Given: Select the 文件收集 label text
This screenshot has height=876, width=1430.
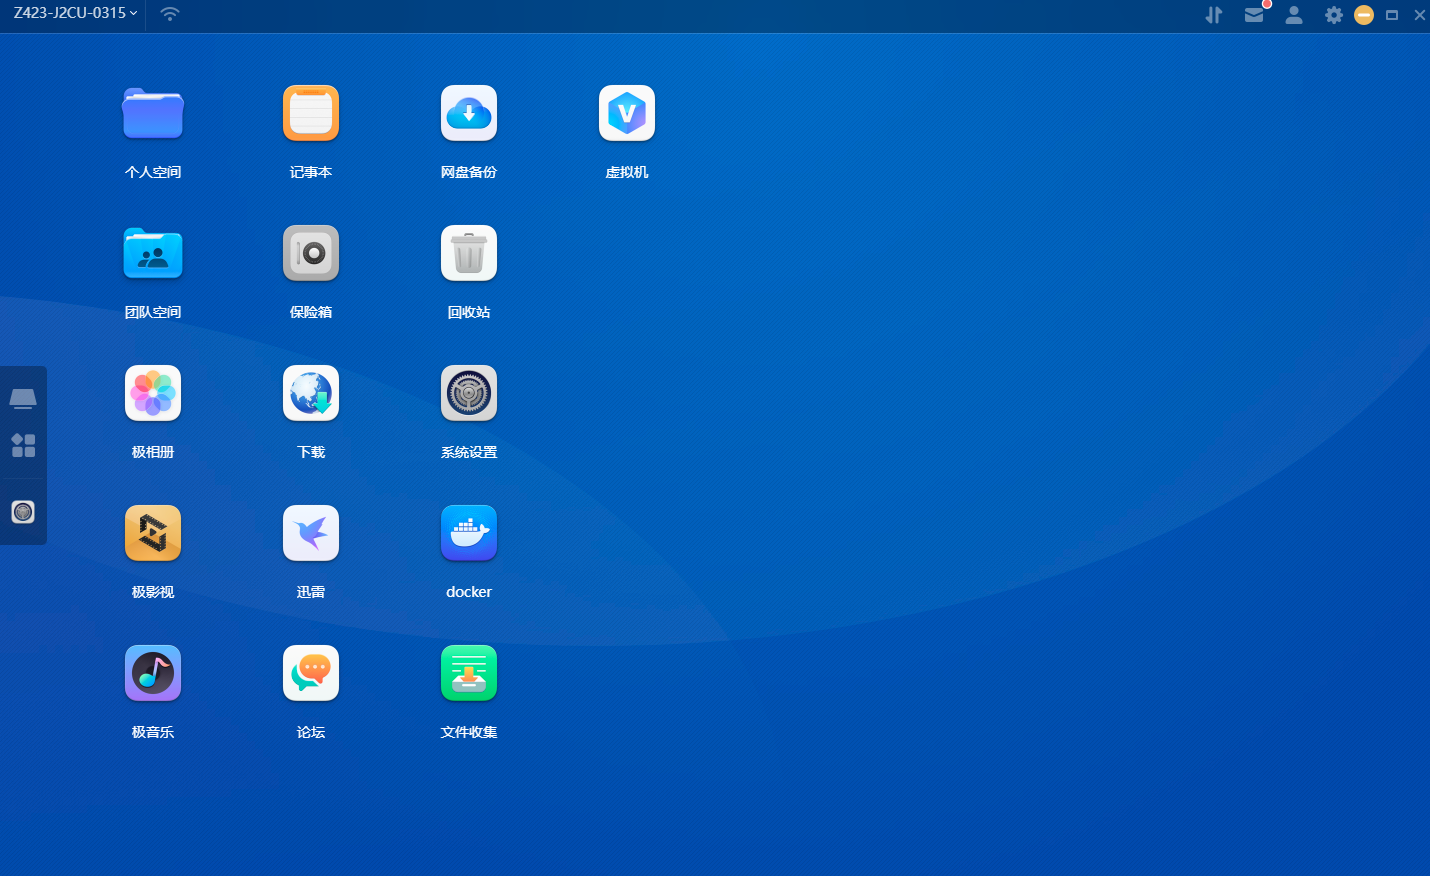Looking at the screenshot, I should (469, 732).
